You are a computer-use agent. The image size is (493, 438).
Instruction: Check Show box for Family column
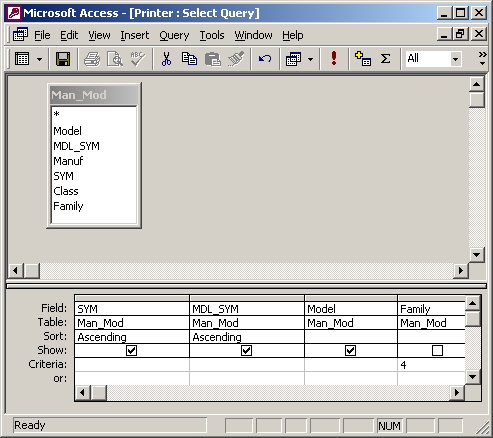[437, 350]
